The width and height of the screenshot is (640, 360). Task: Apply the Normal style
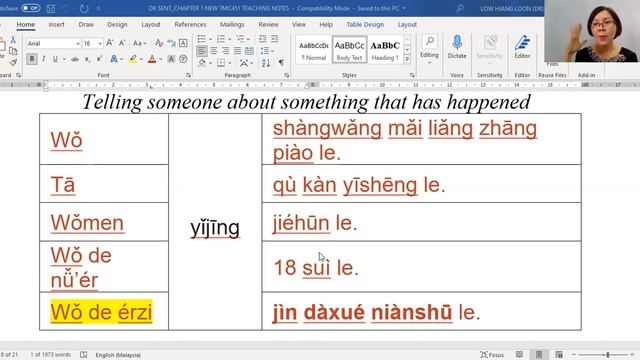(x=313, y=50)
